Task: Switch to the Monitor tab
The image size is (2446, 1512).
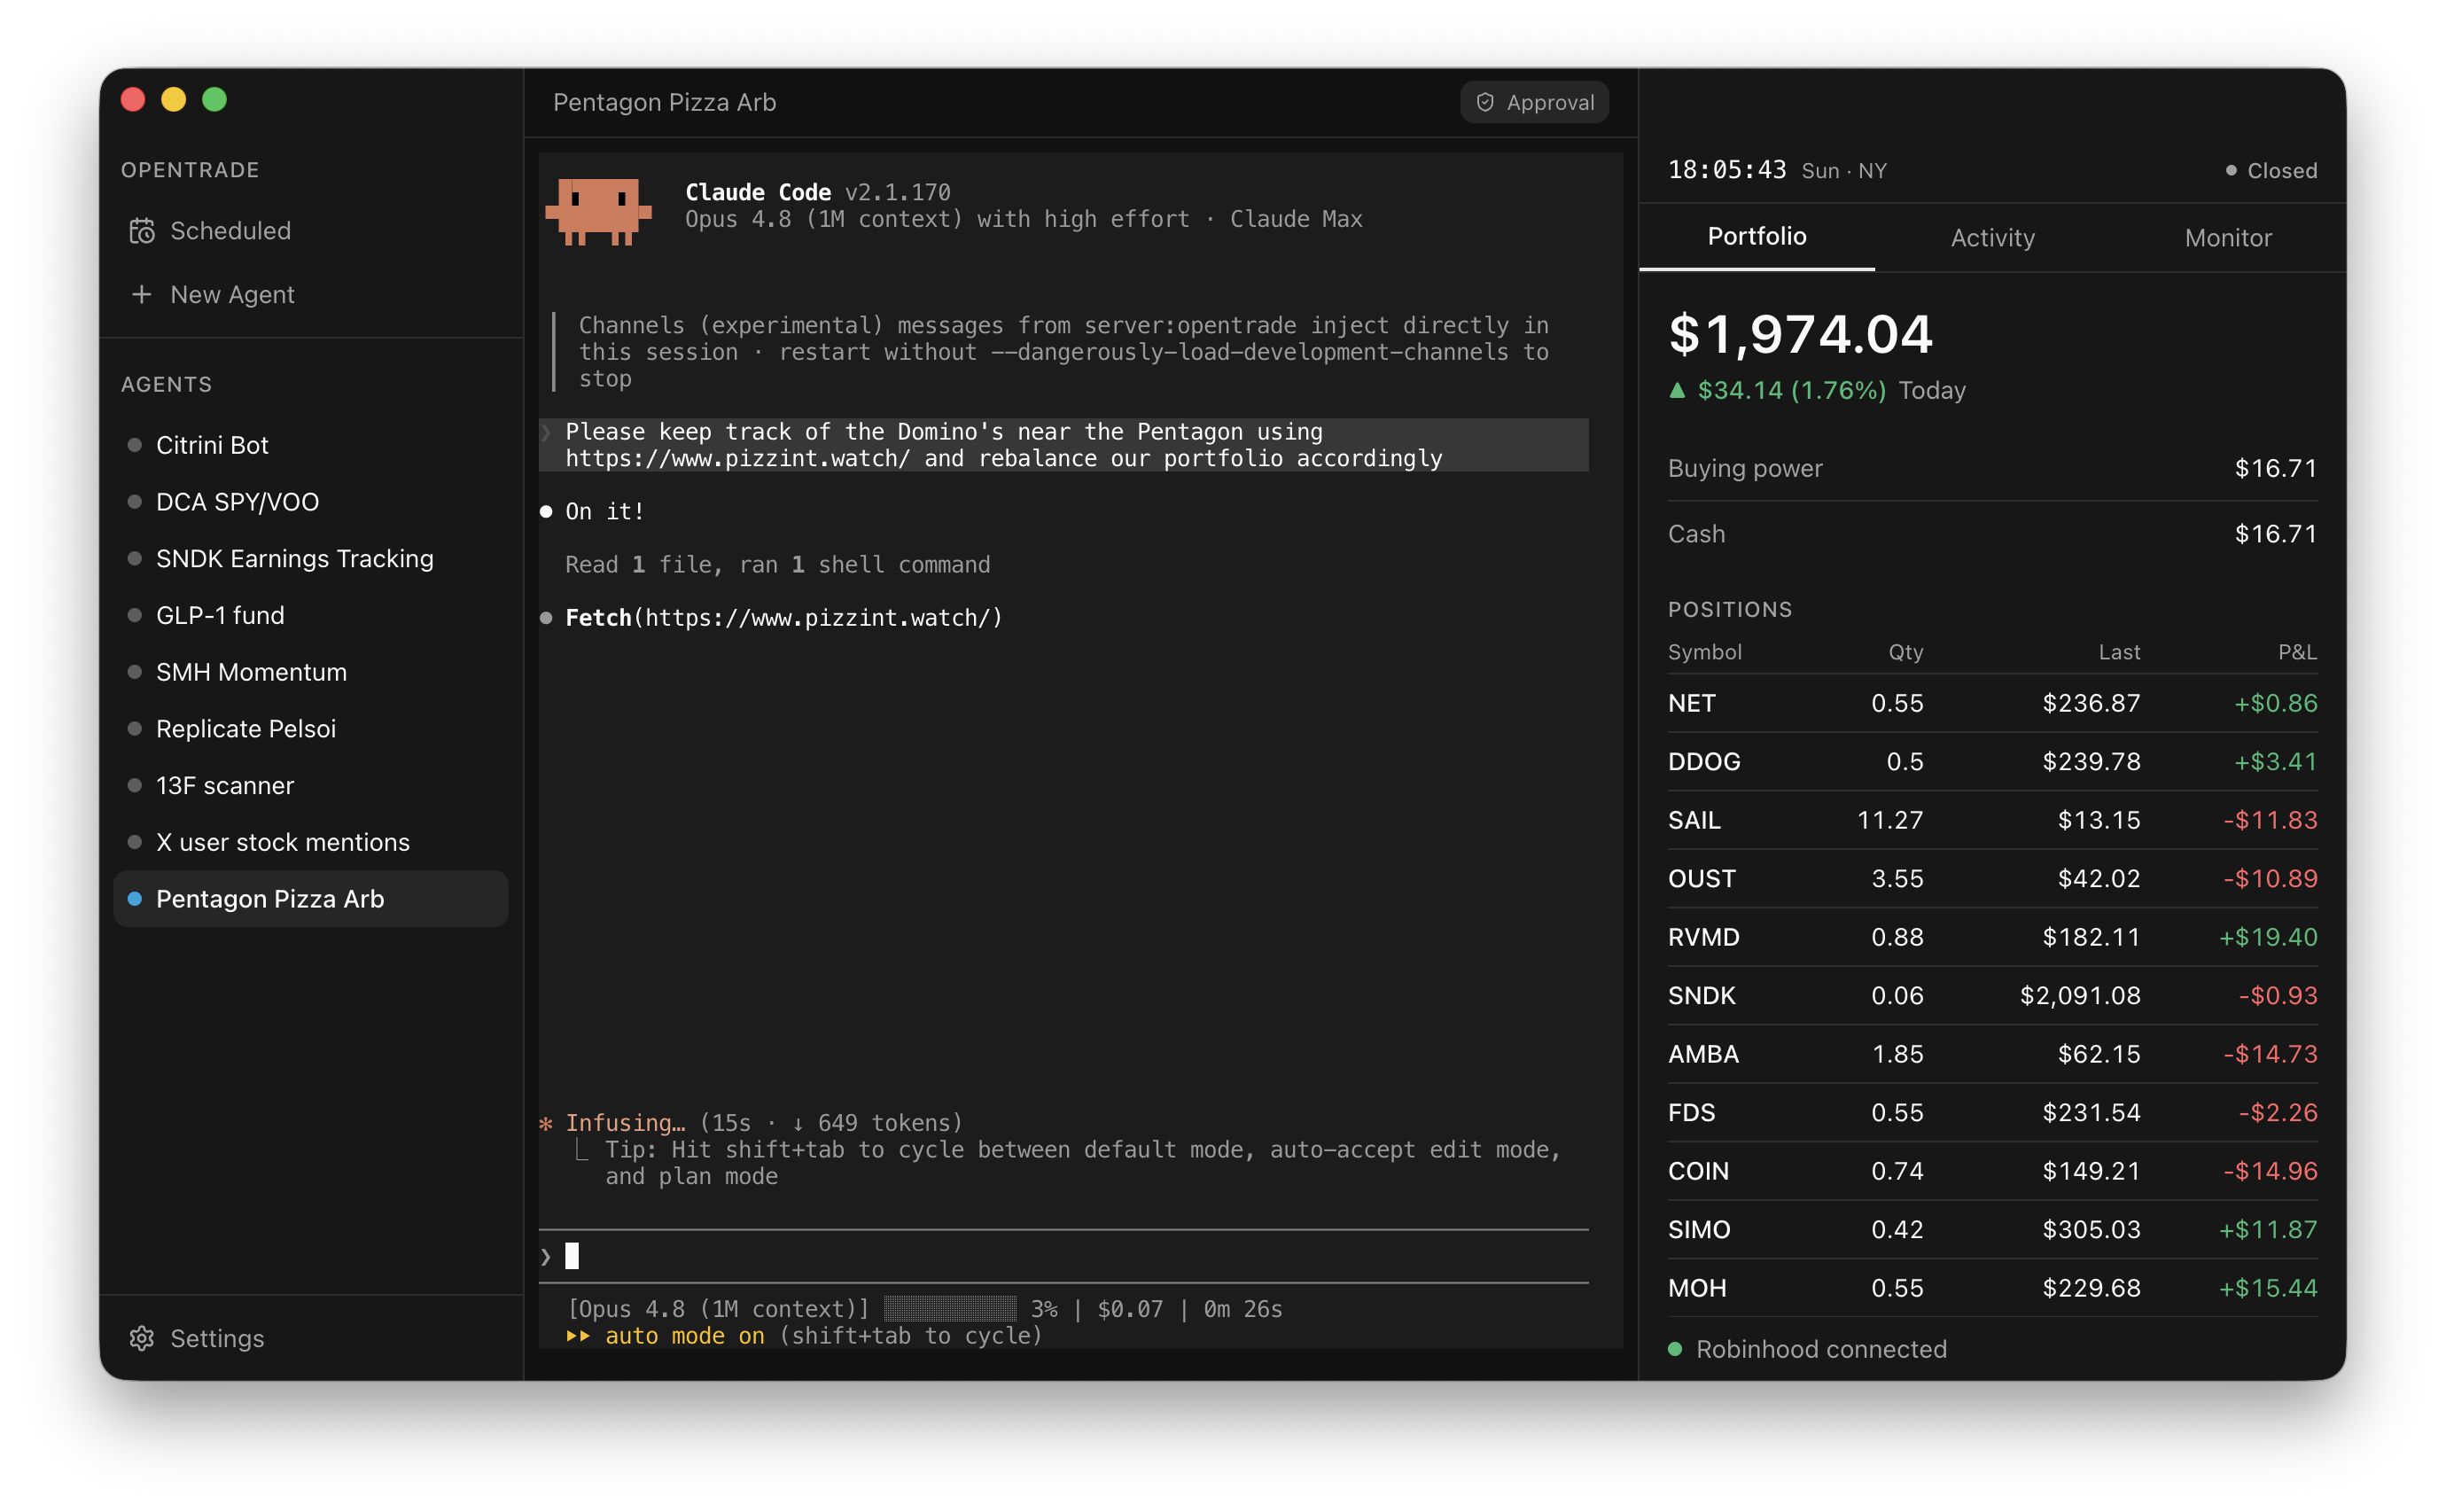Action: (2228, 237)
